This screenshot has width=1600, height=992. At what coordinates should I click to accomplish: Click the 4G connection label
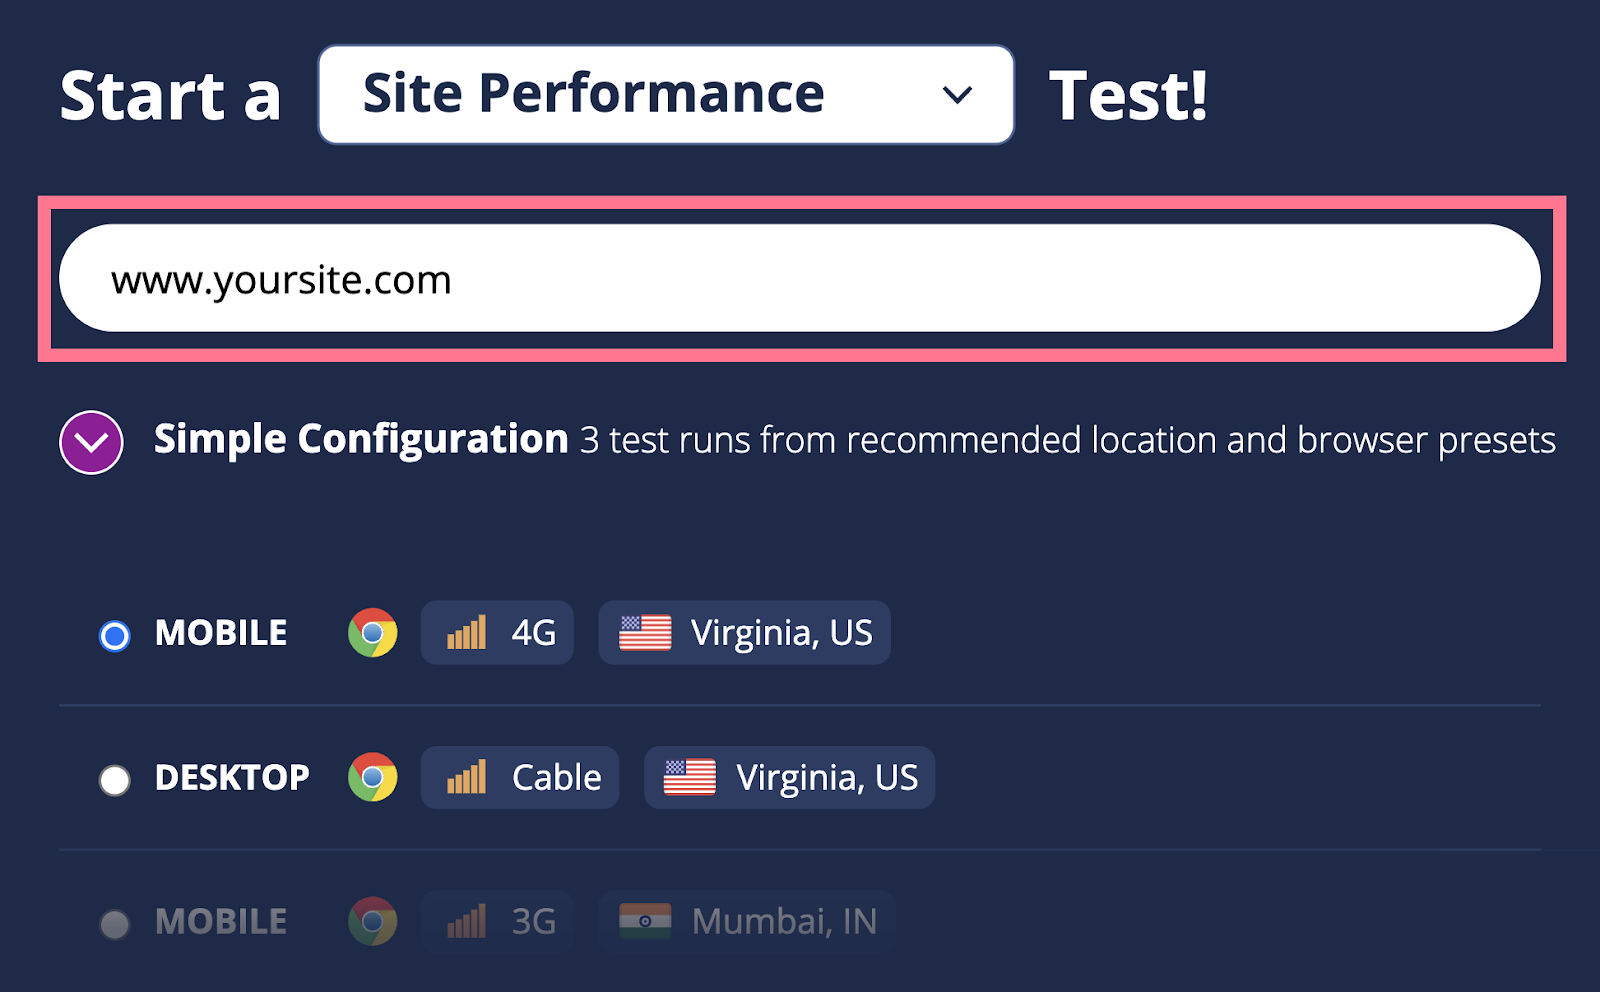(x=533, y=633)
